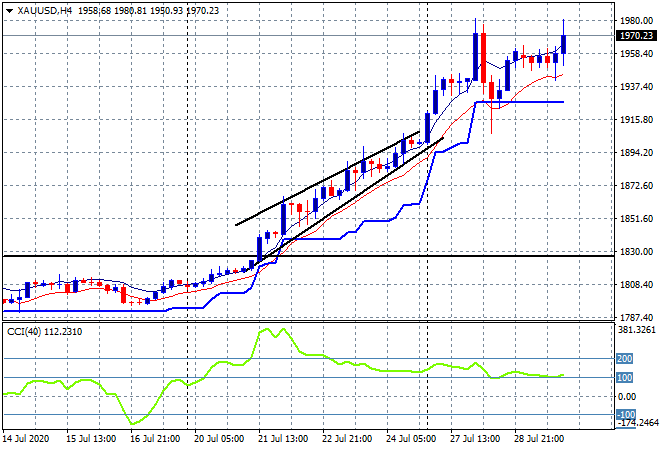Click the 21 Jul 13:00 time label
The image size is (660, 450).
tap(283, 439)
